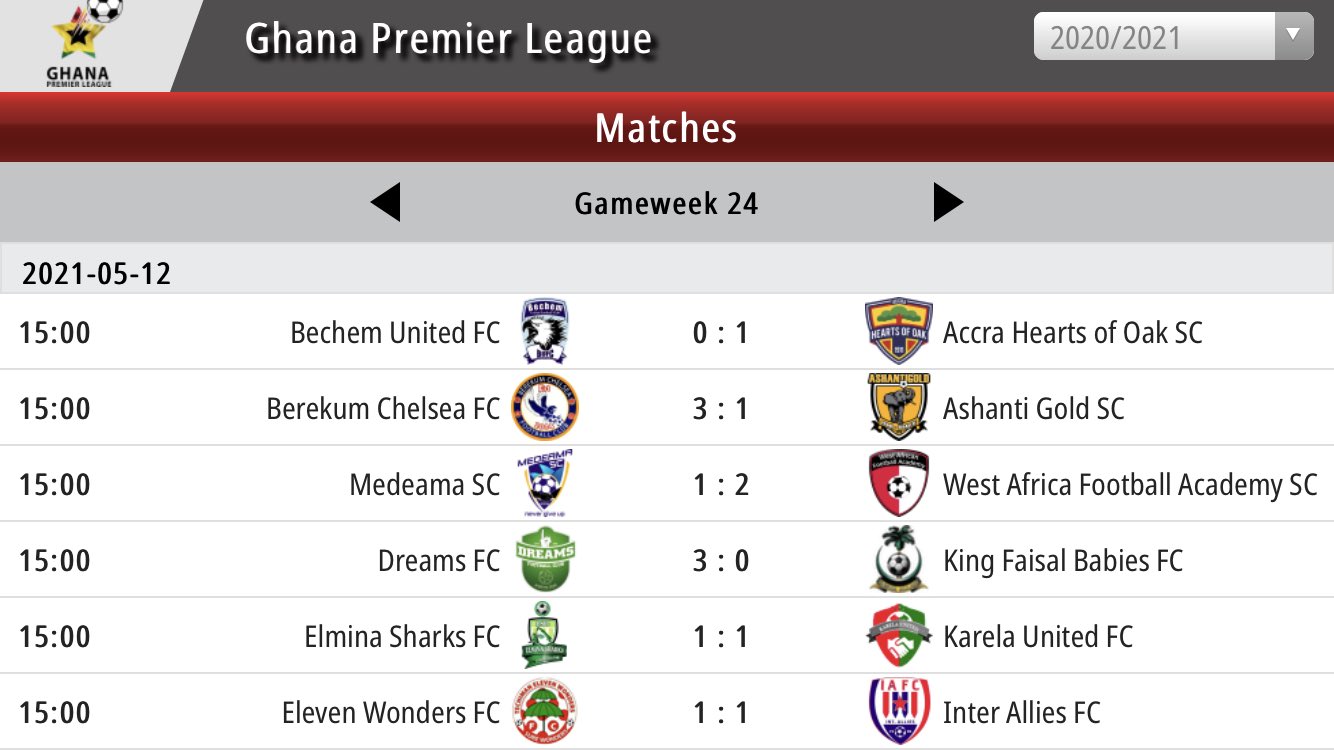This screenshot has height=750, width=1334.
Task: Click the Inter Allies FC crest
Action: pyautogui.click(x=899, y=712)
